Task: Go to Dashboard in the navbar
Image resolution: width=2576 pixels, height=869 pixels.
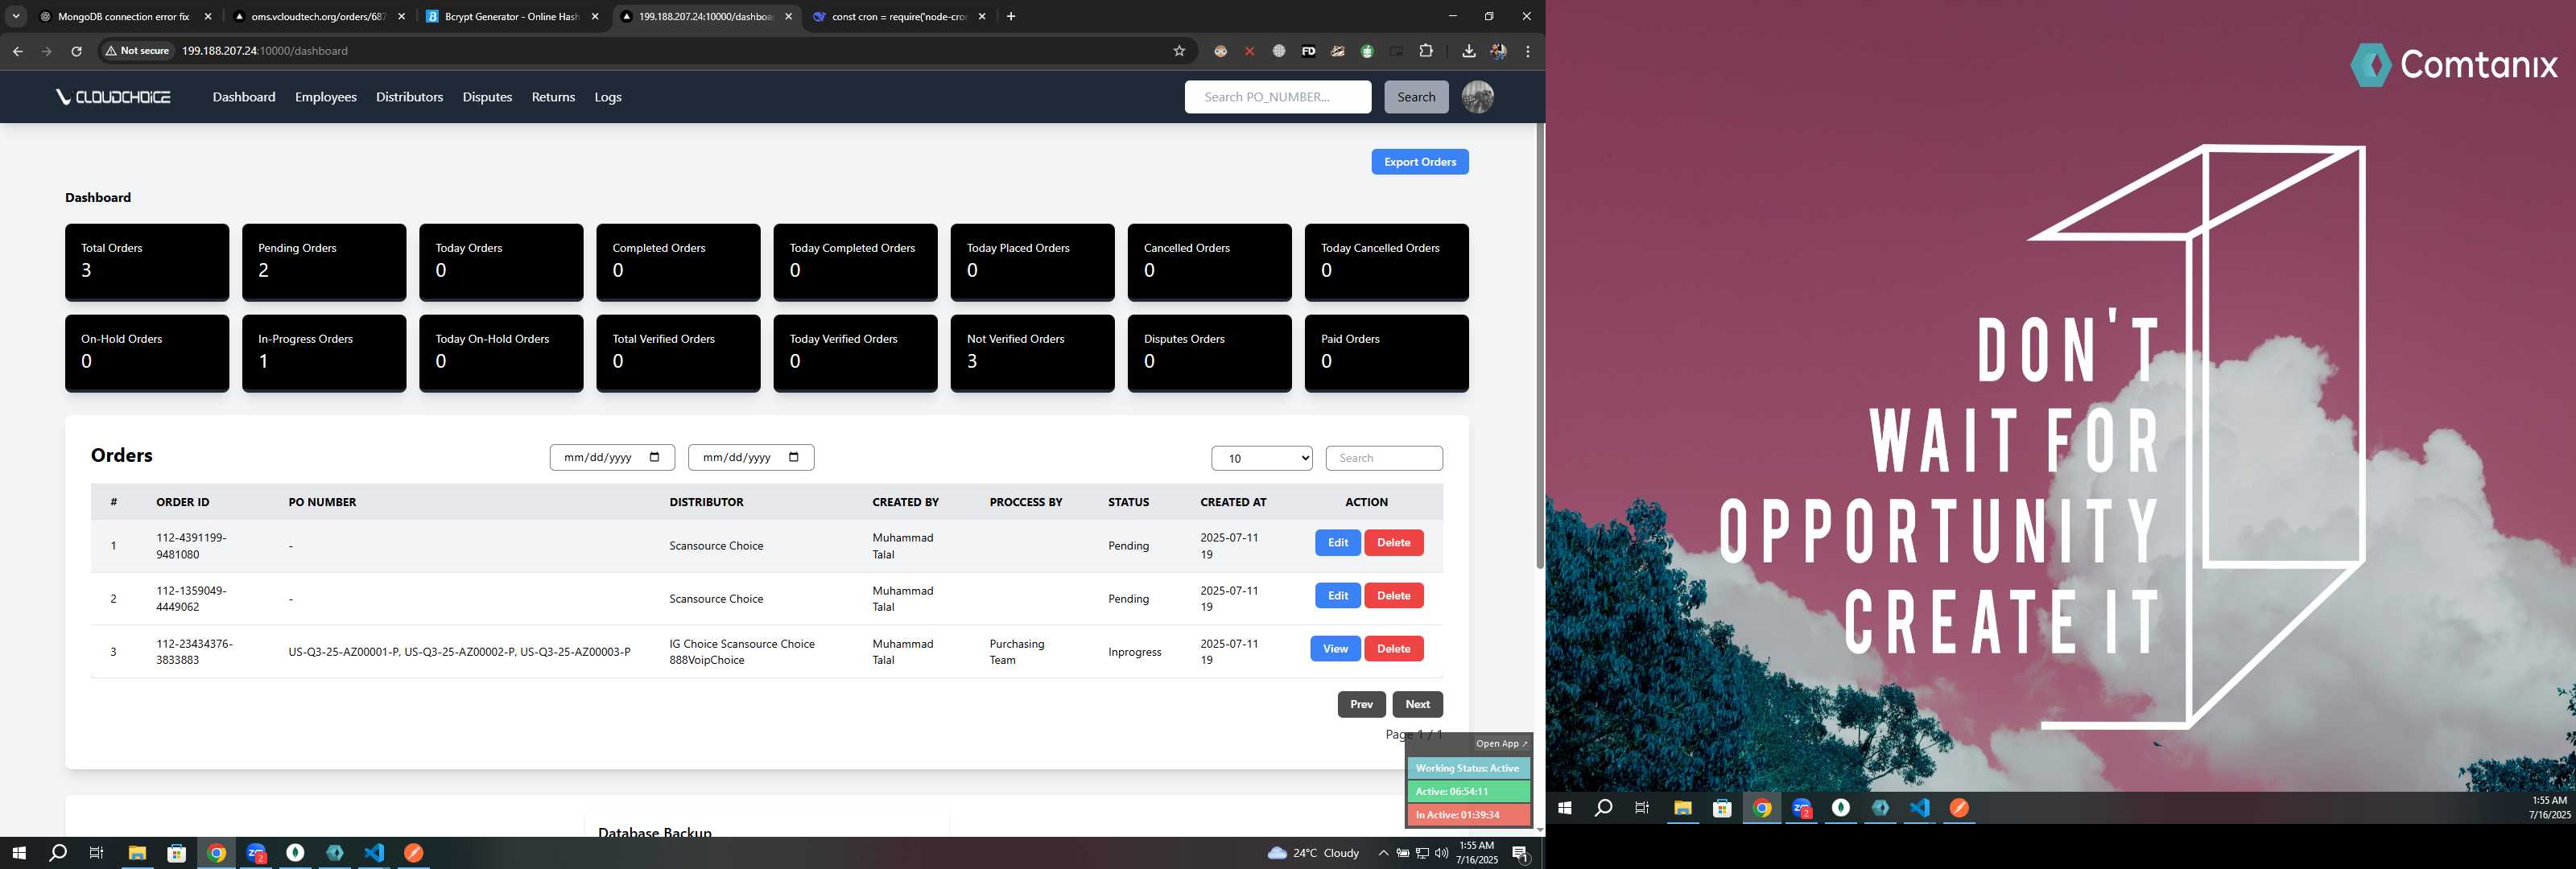Action: [244, 97]
